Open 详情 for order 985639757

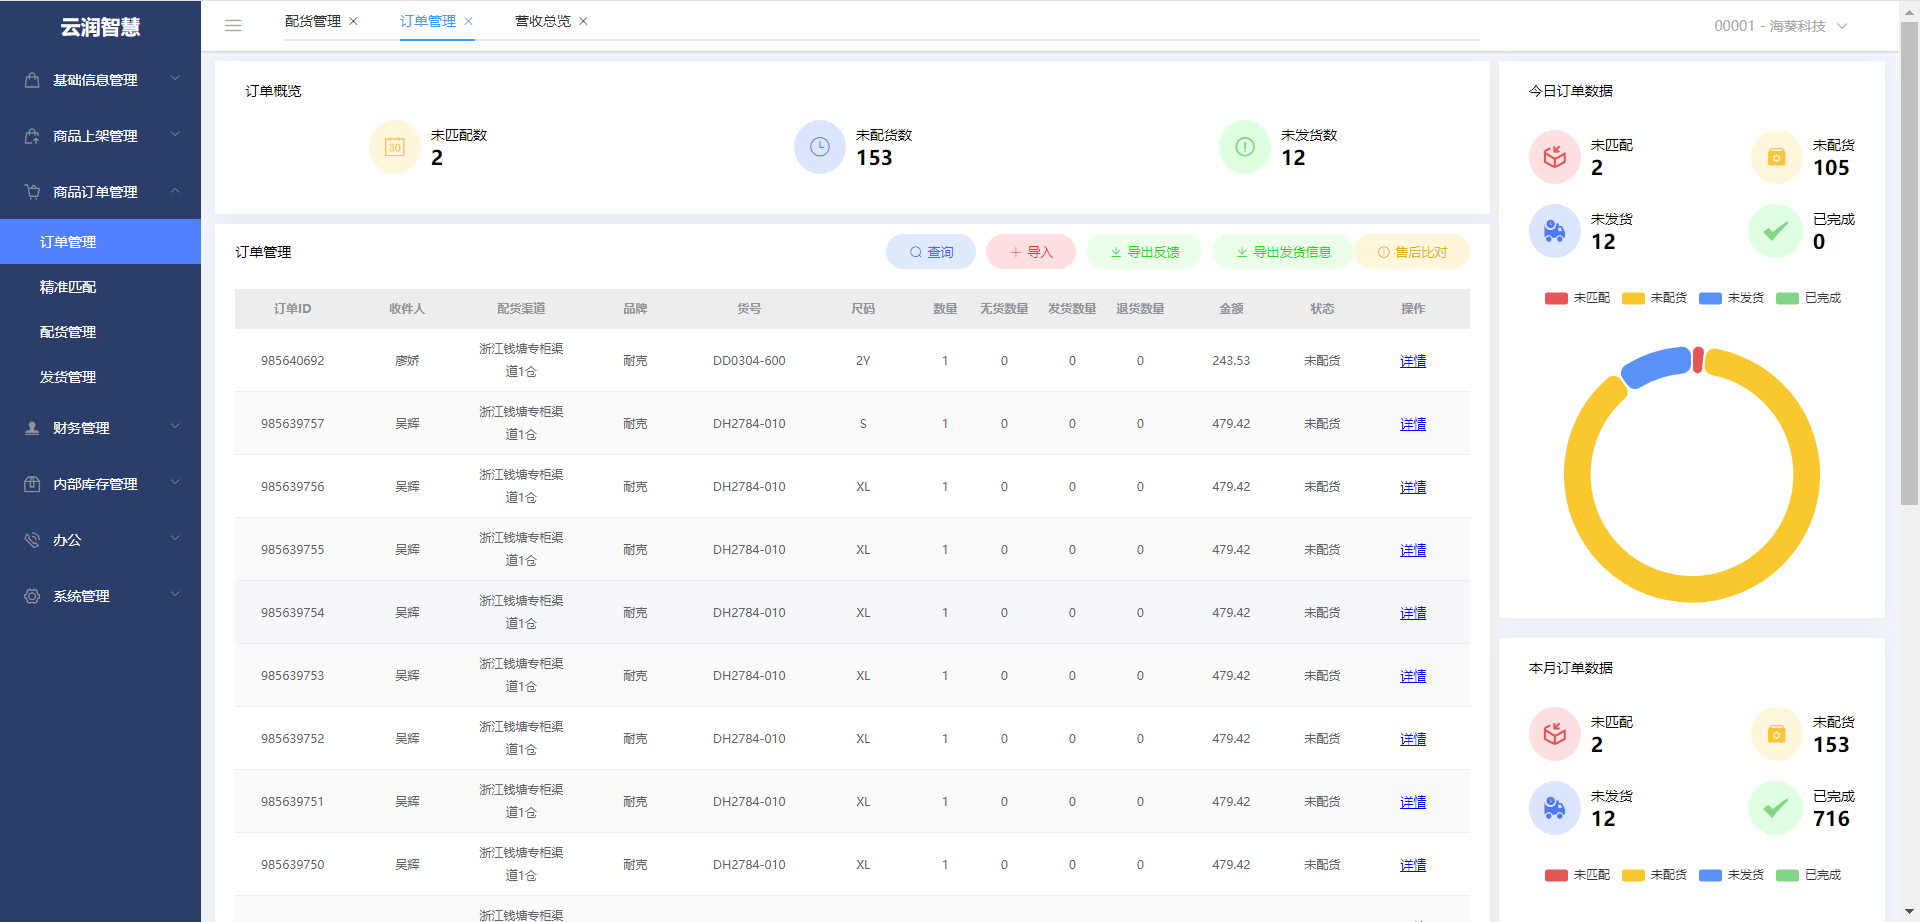(1413, 424)
